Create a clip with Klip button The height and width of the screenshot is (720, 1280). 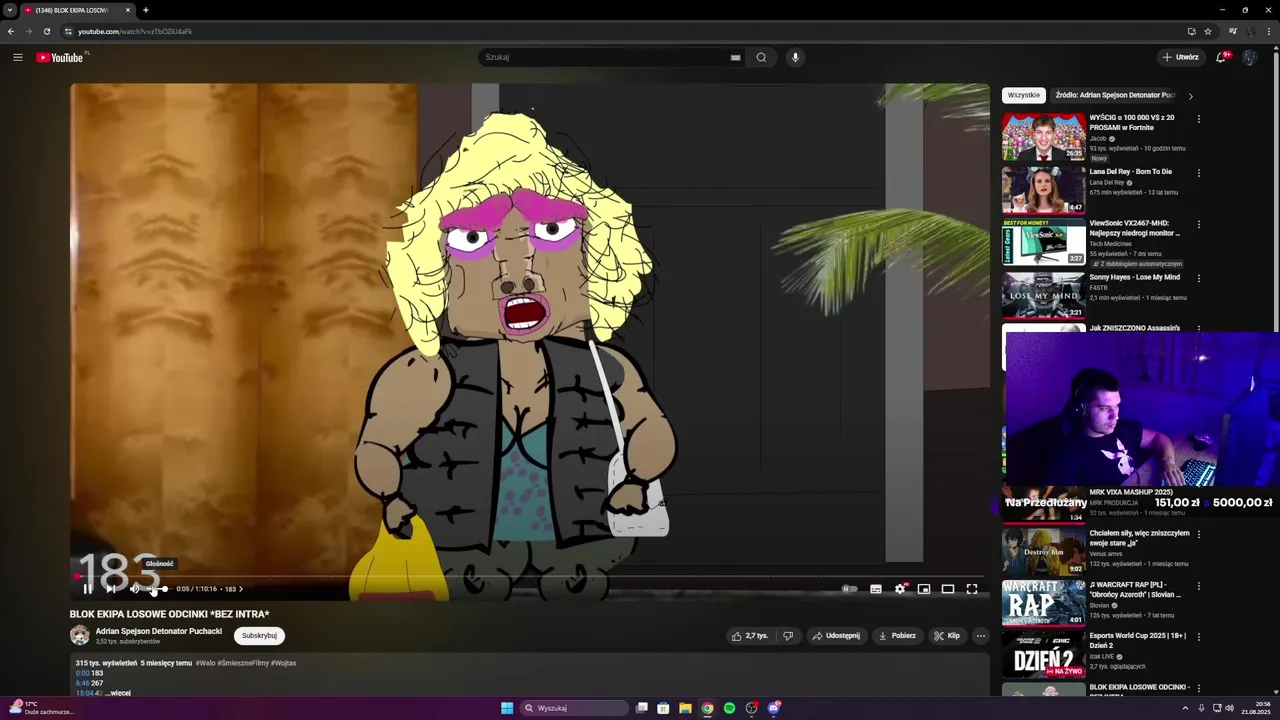click(x=947, y=635)
